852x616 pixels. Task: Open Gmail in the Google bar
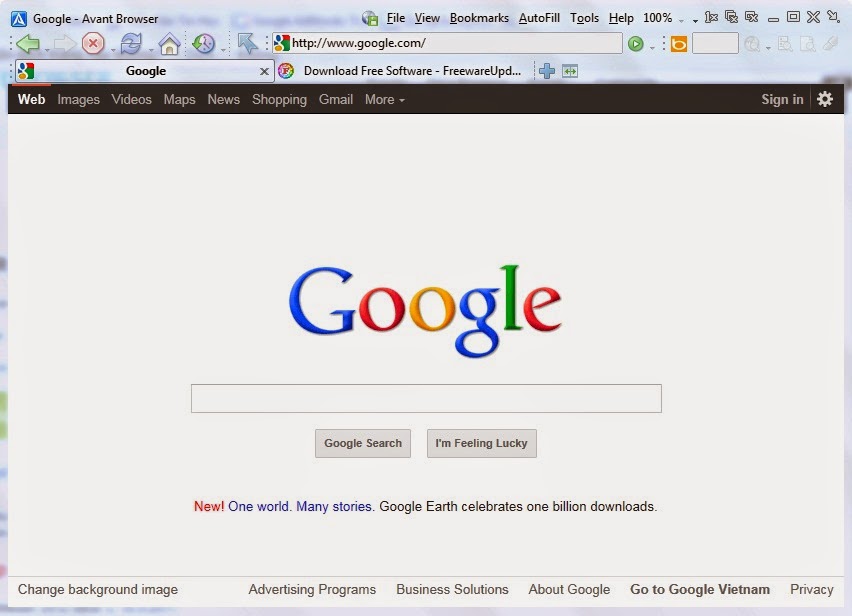336,99
